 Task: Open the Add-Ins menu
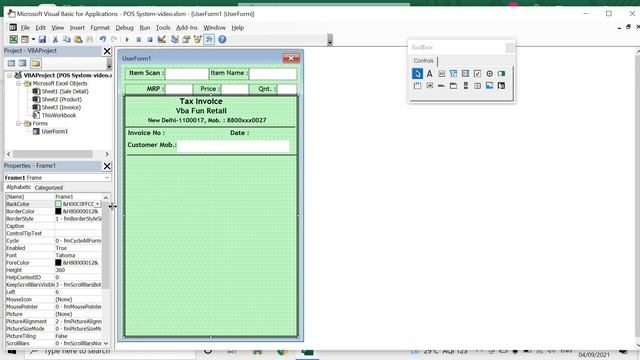tap(187, 28)
